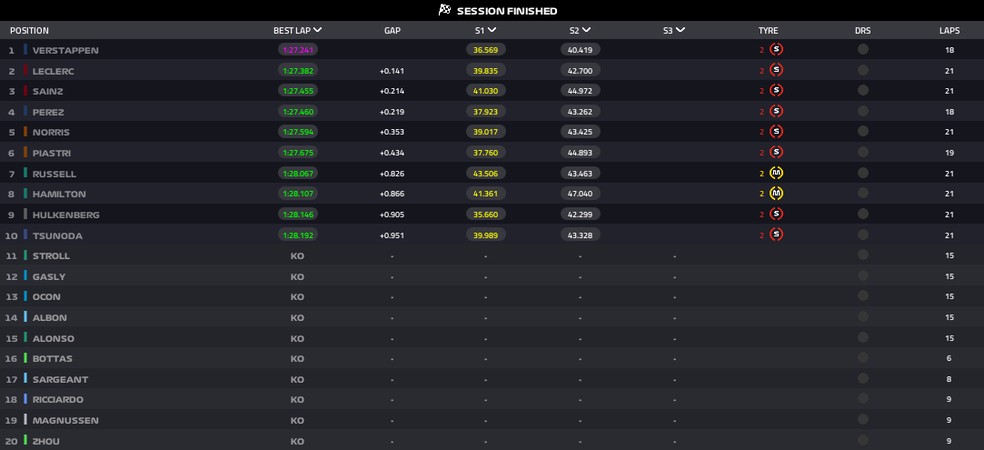Click Hulkenberg's DRS indicator dot
The width and height of the screenshot is (984, 450).
click(x=863, y=213)
